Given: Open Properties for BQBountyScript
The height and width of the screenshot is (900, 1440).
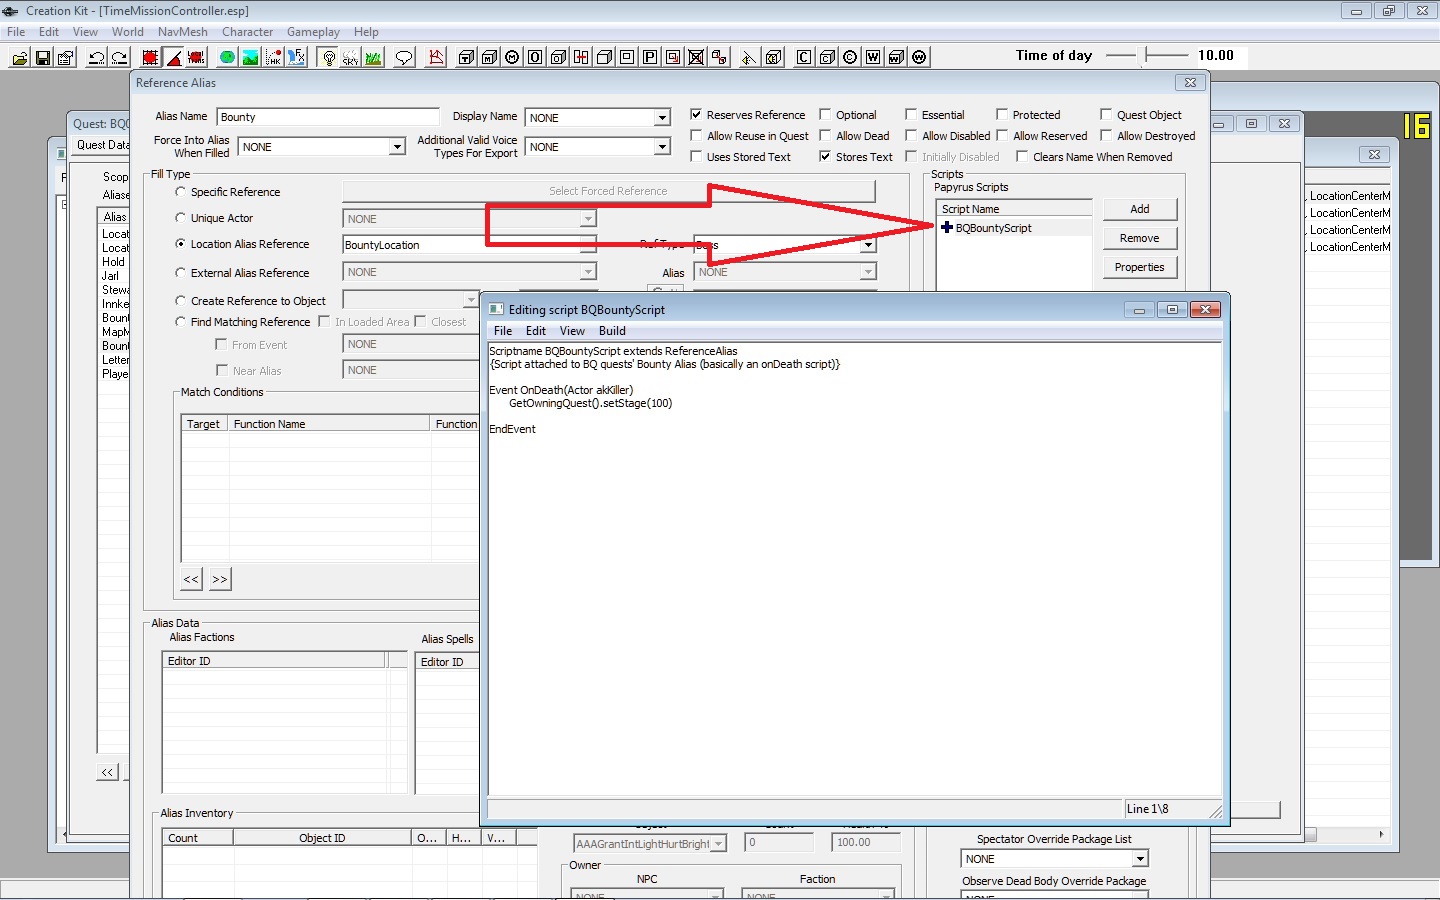Looking at the screenshot, I should pyautogui.click(x=1139, y=267).
